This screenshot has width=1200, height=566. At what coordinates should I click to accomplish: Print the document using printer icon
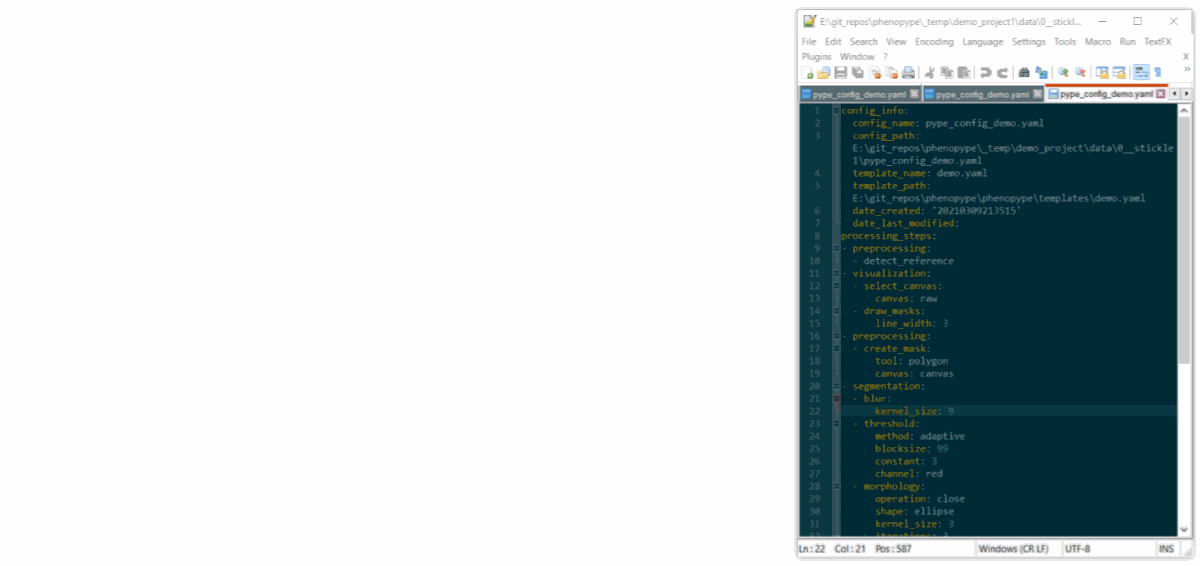(x=908, y=73)
